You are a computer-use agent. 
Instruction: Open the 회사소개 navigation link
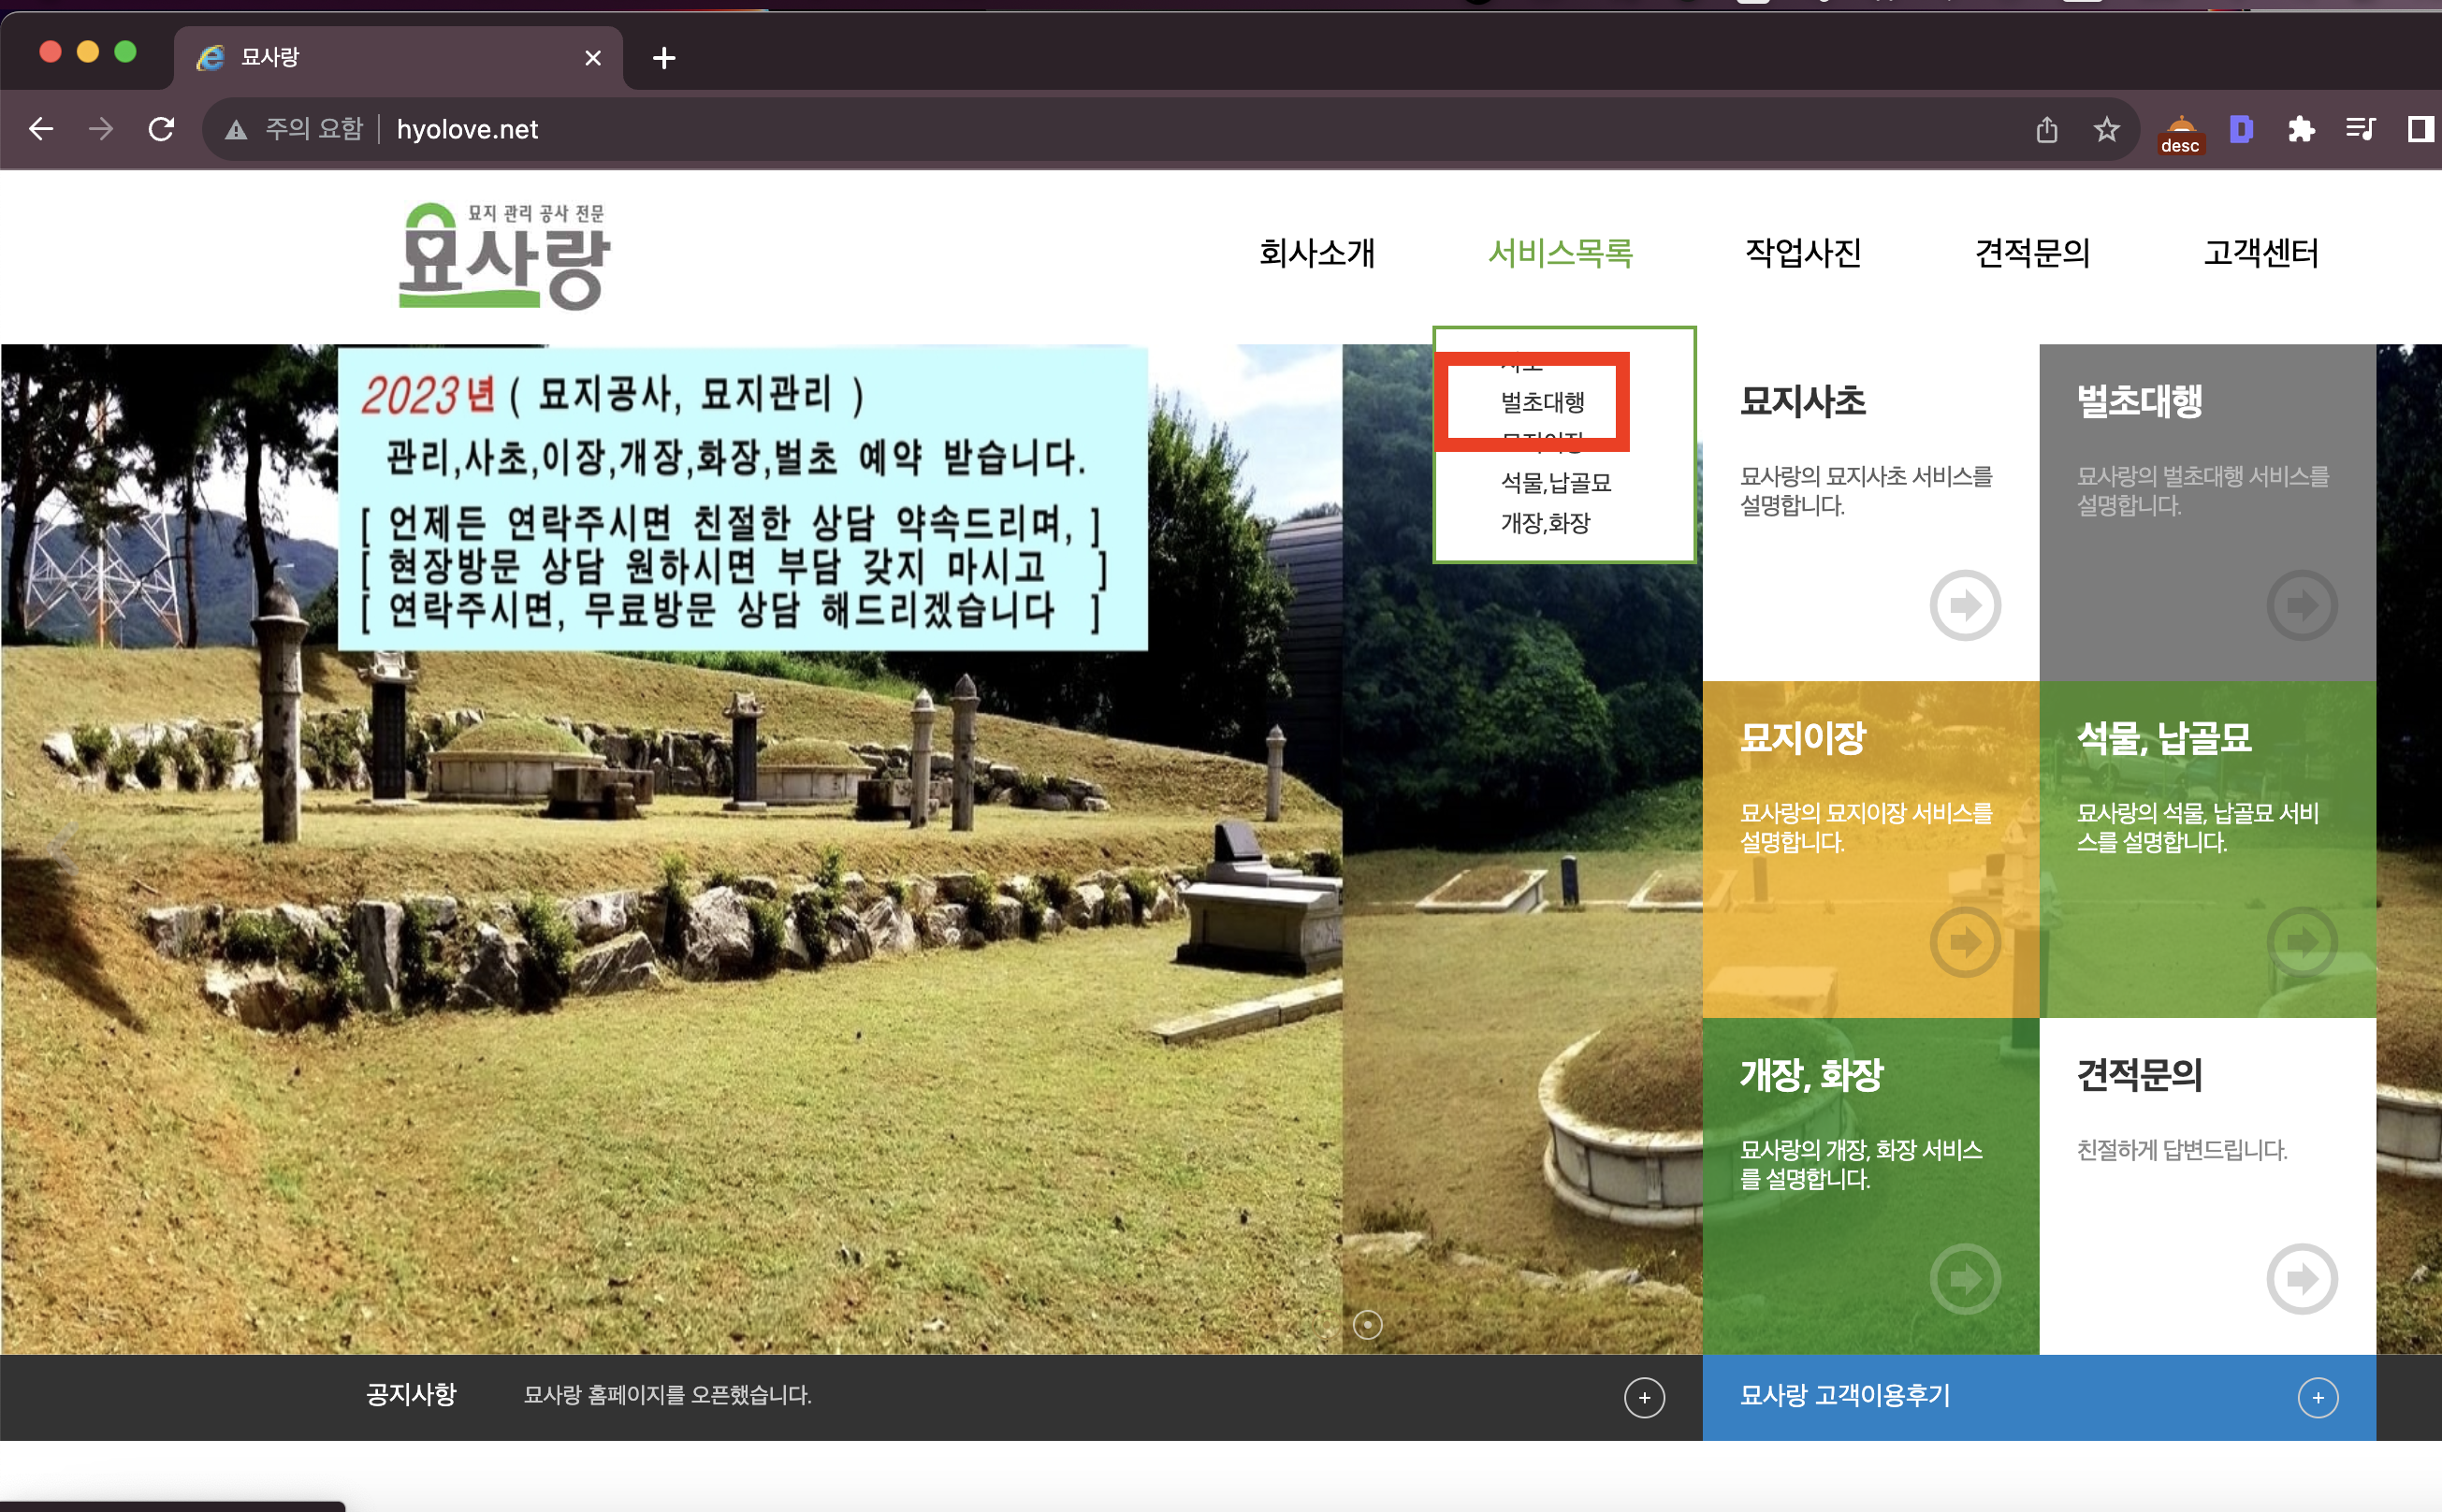coord(1317,253)
